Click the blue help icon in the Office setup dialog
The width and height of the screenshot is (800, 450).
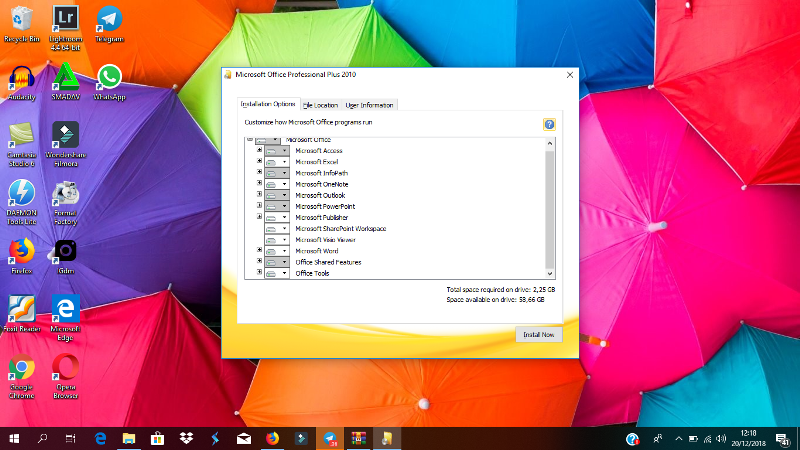(x=549, y=124)
